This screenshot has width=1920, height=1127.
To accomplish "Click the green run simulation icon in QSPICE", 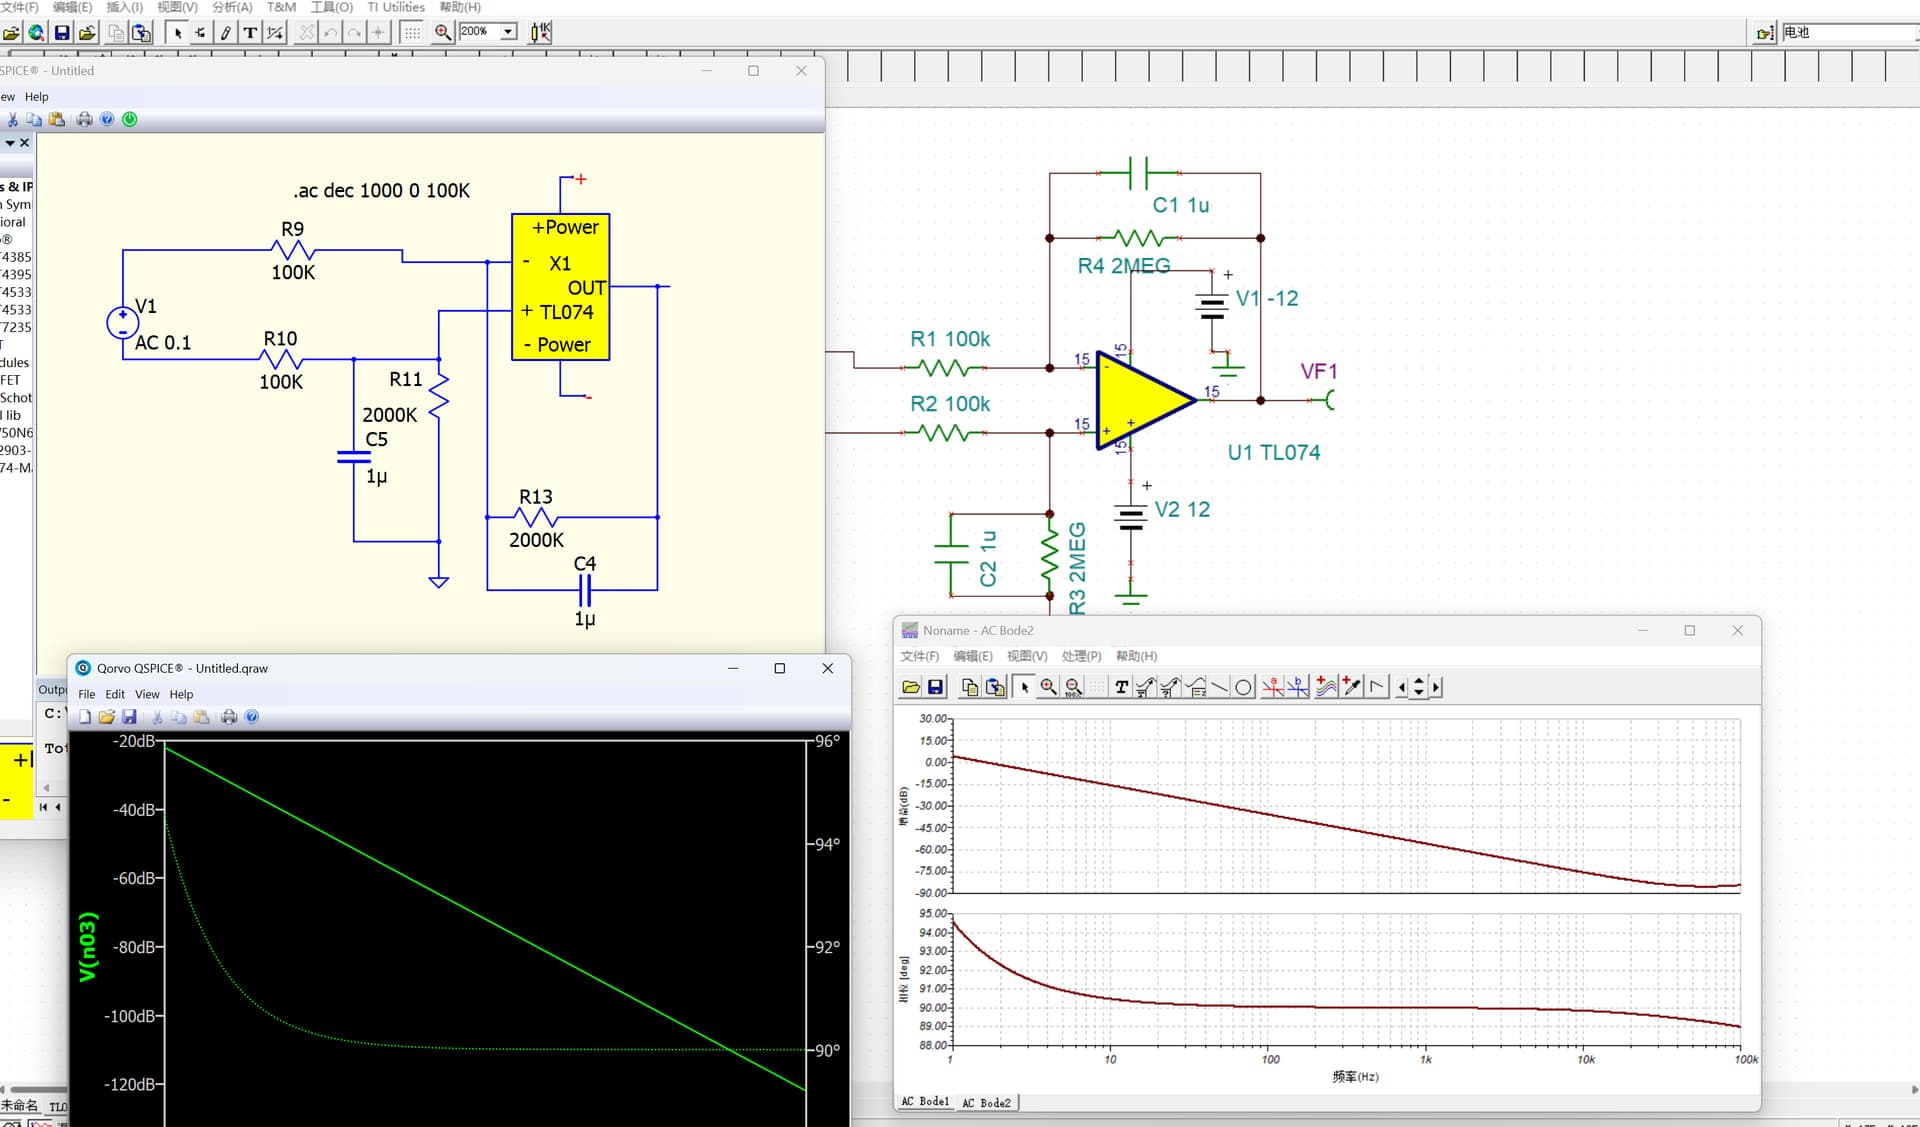I will (x=130, y=119).
